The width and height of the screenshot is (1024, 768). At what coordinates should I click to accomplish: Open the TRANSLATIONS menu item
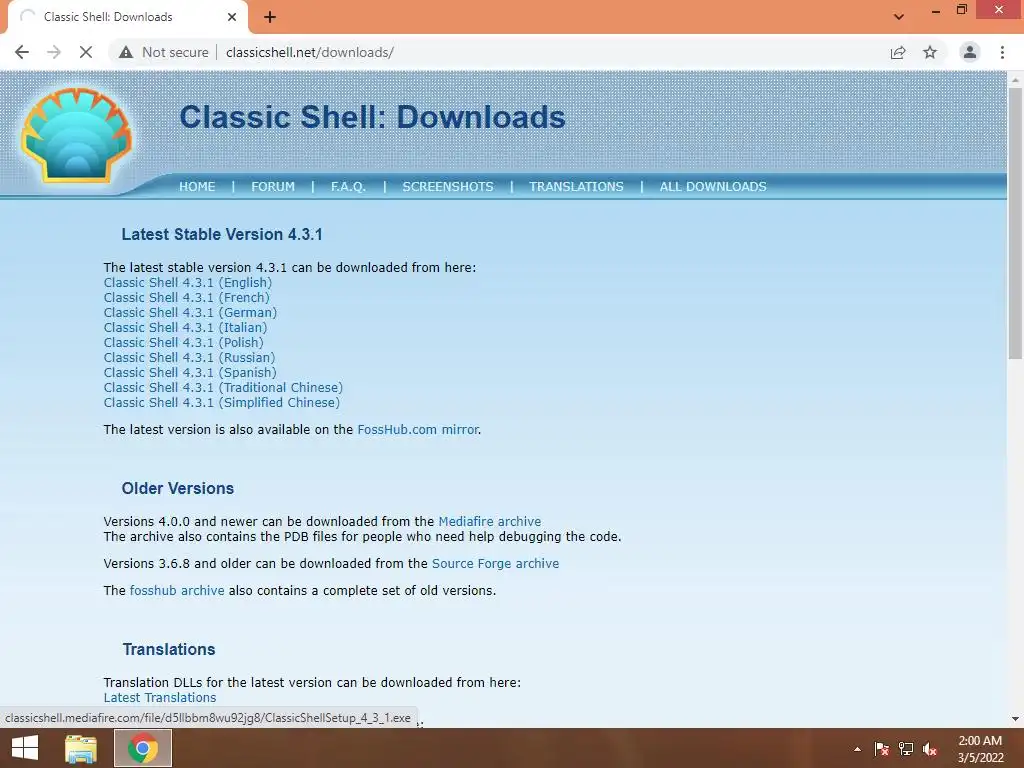(x=576, y=187)
